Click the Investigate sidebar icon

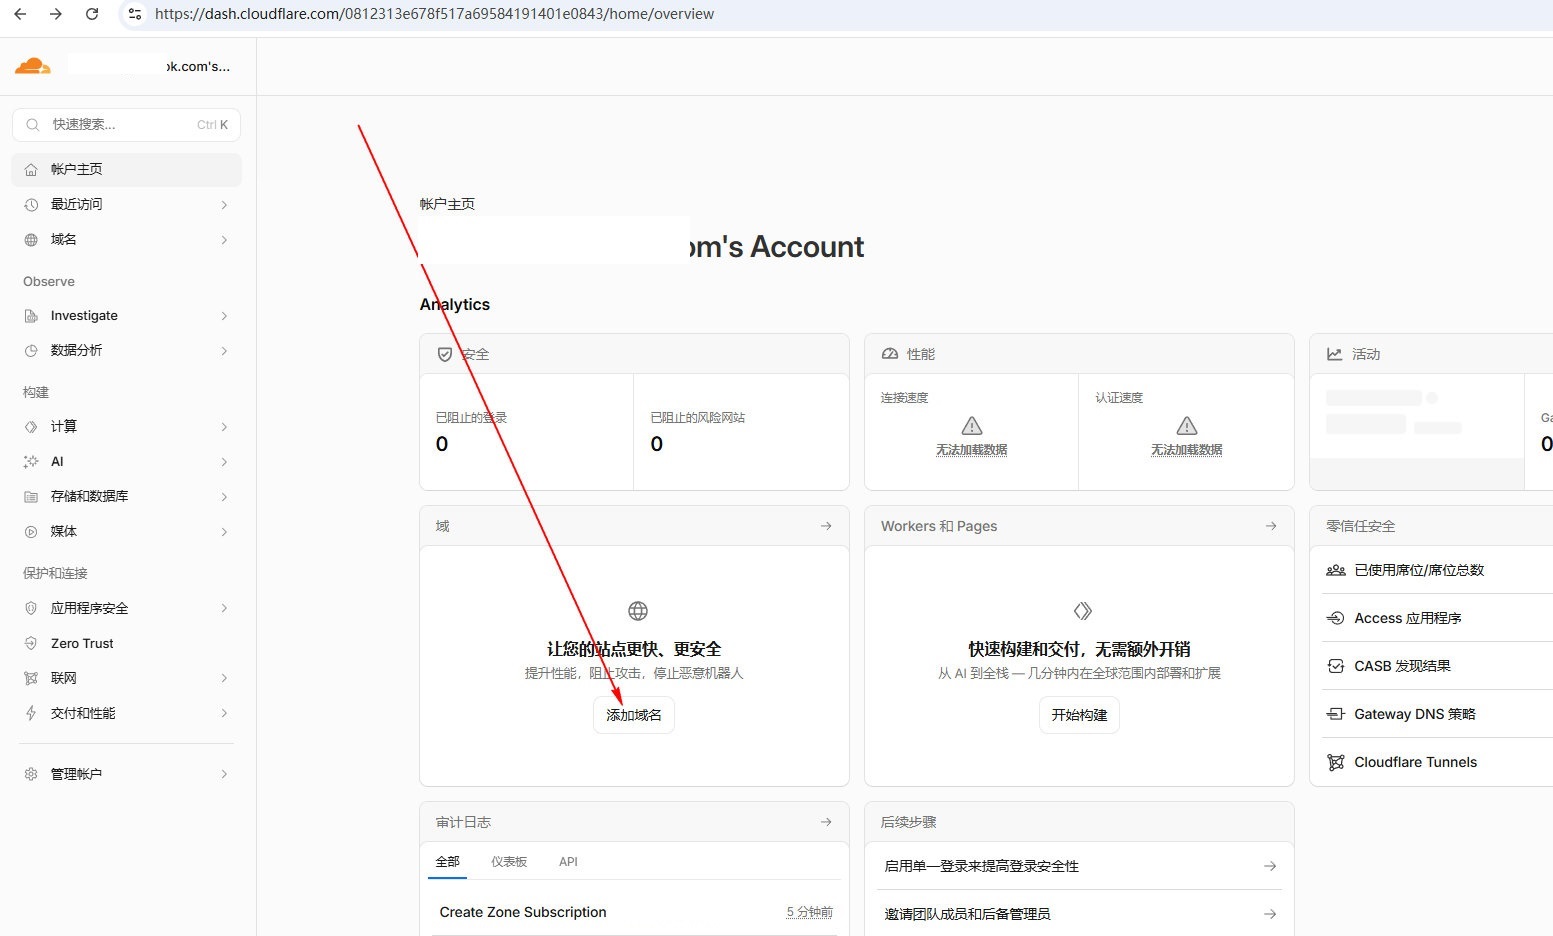click(x=31, y=316)
